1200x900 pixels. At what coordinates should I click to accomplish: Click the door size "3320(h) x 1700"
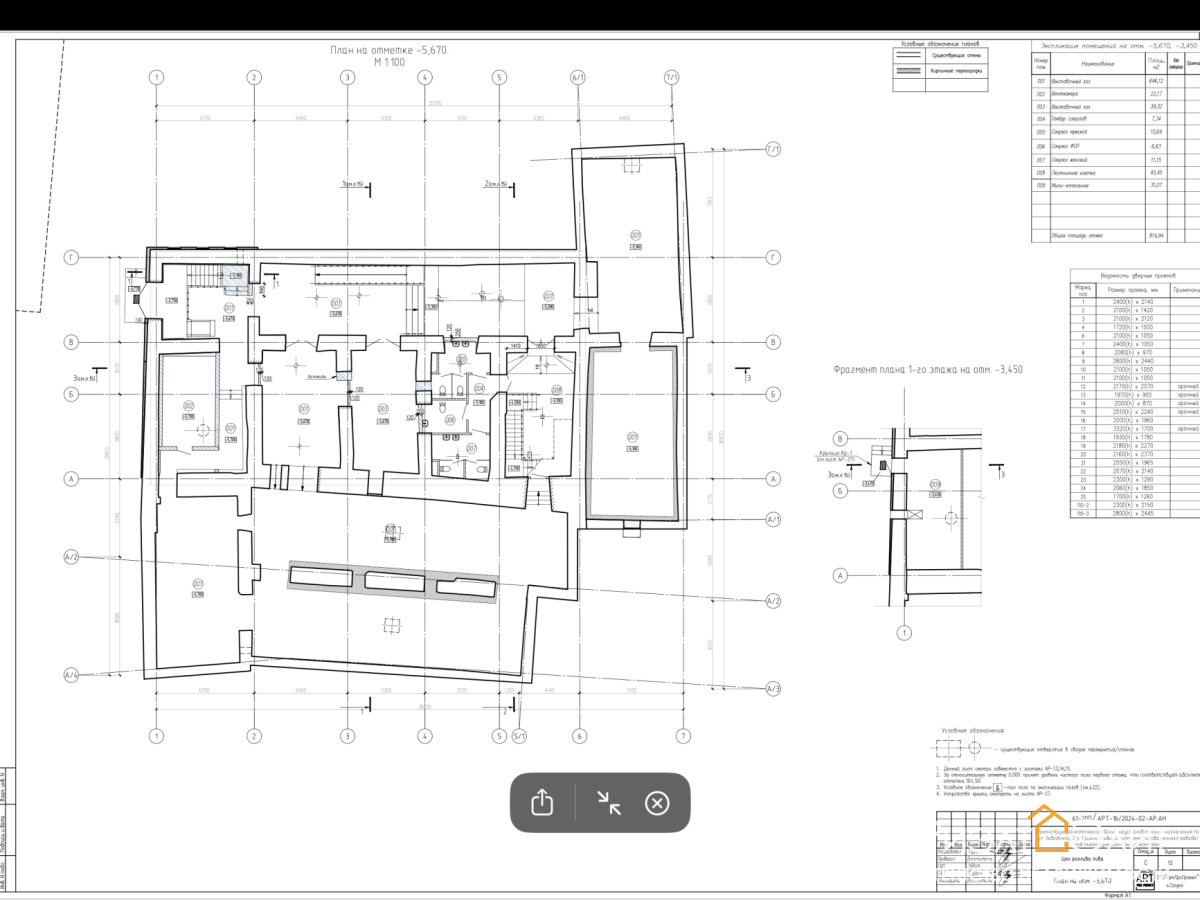(x=1133, y=429)
